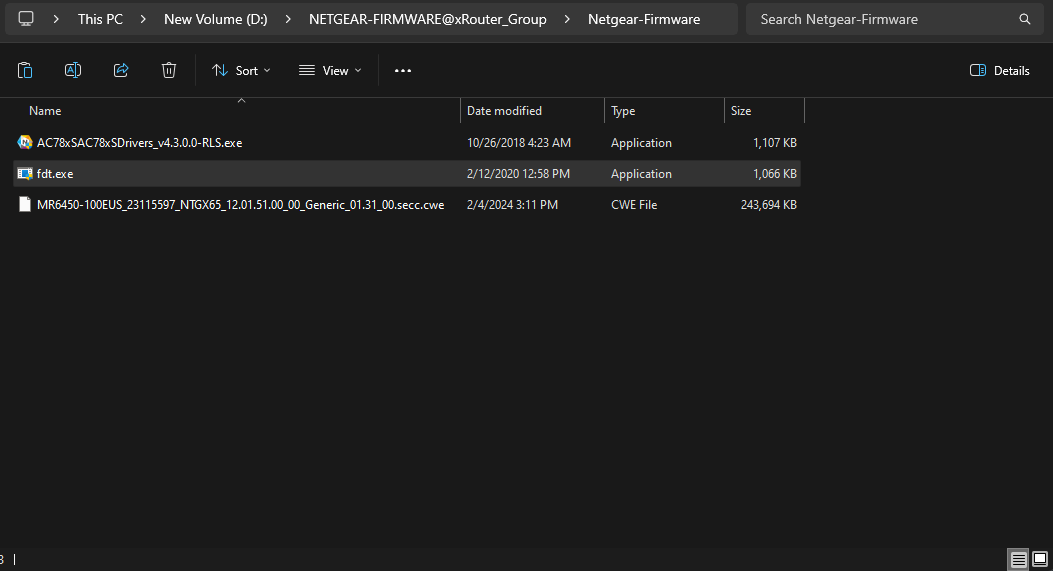Navigate to This PC breadcrumb
This screenshot has height=571, width=1053.
pyautogui.click(x=100, y=19)
